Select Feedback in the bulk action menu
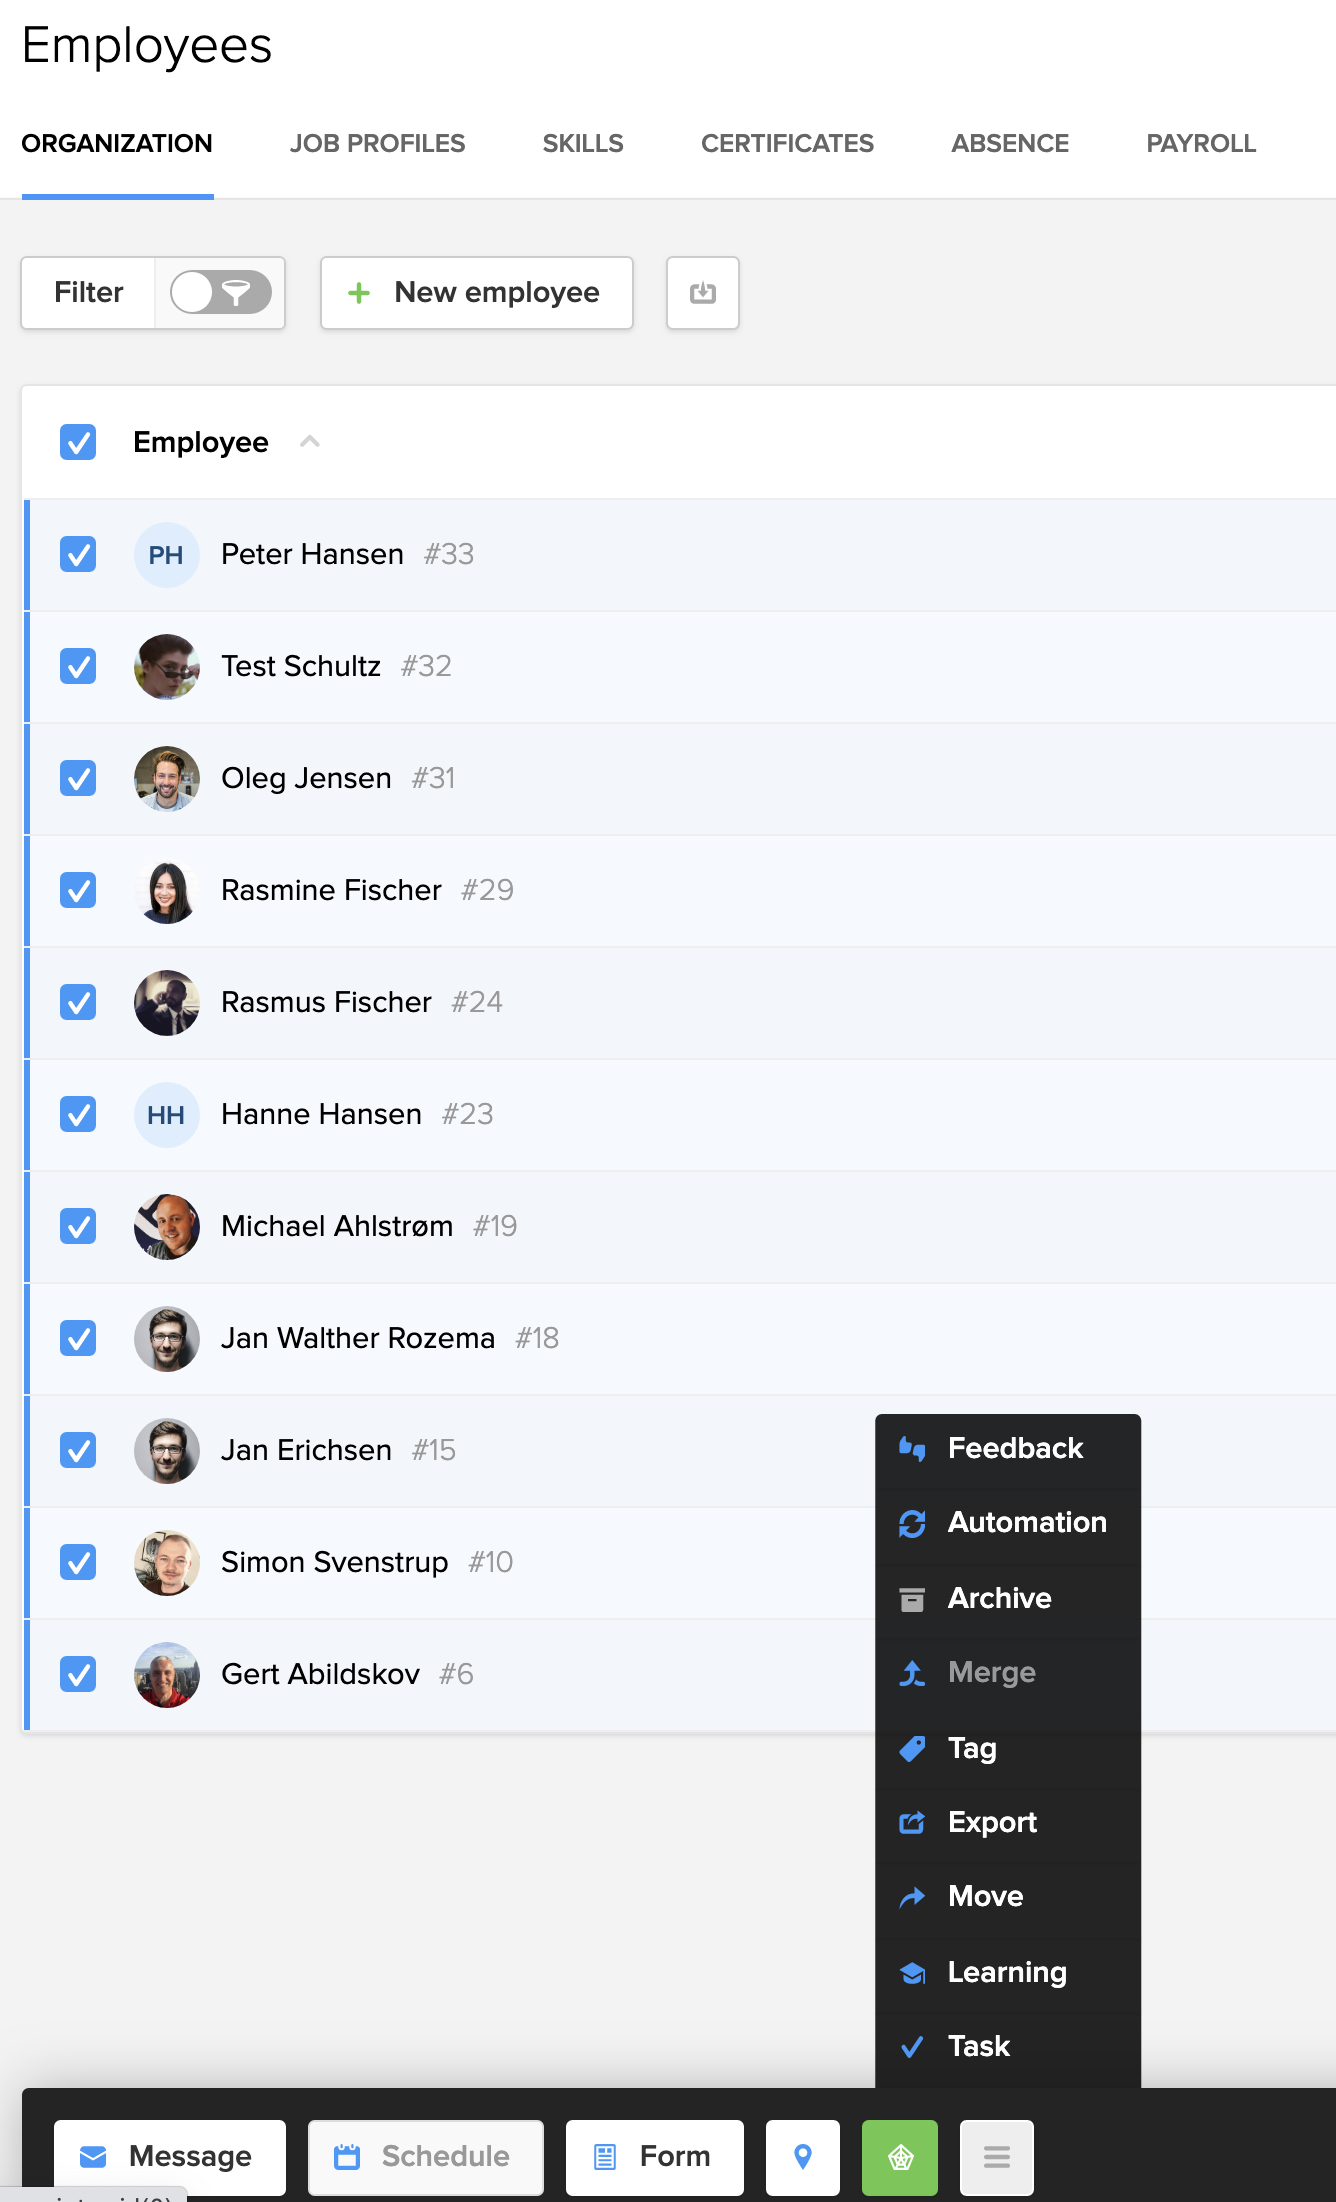Viewport: 1336px width, 2202px height. coord(1014,1448)
